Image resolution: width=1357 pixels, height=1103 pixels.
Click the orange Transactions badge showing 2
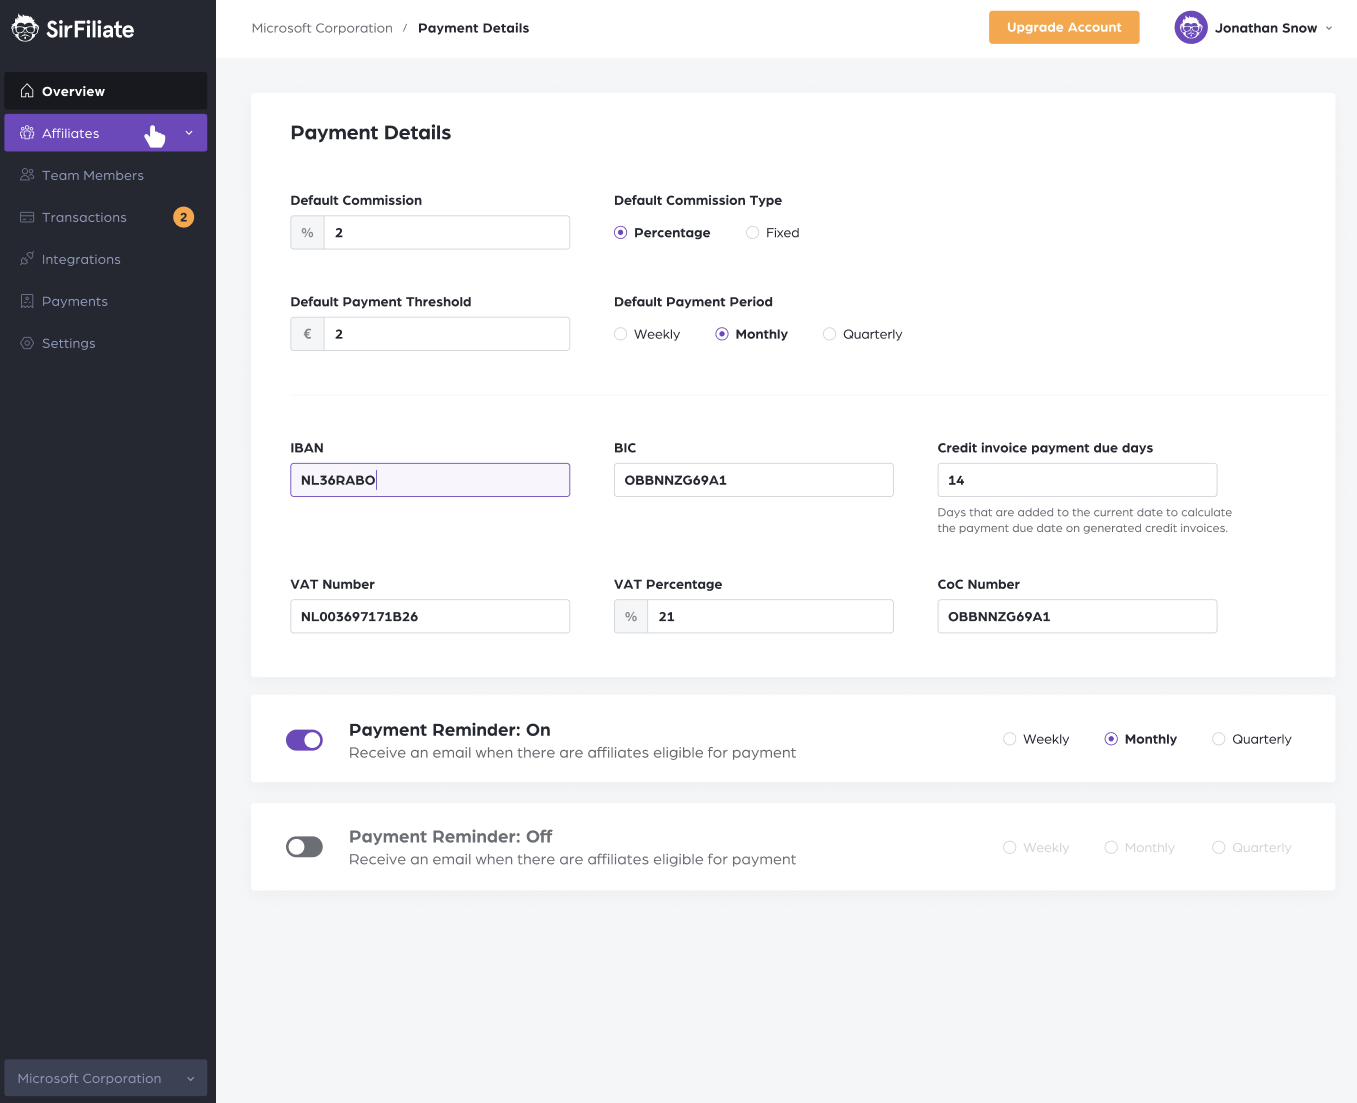coord(183,217)
